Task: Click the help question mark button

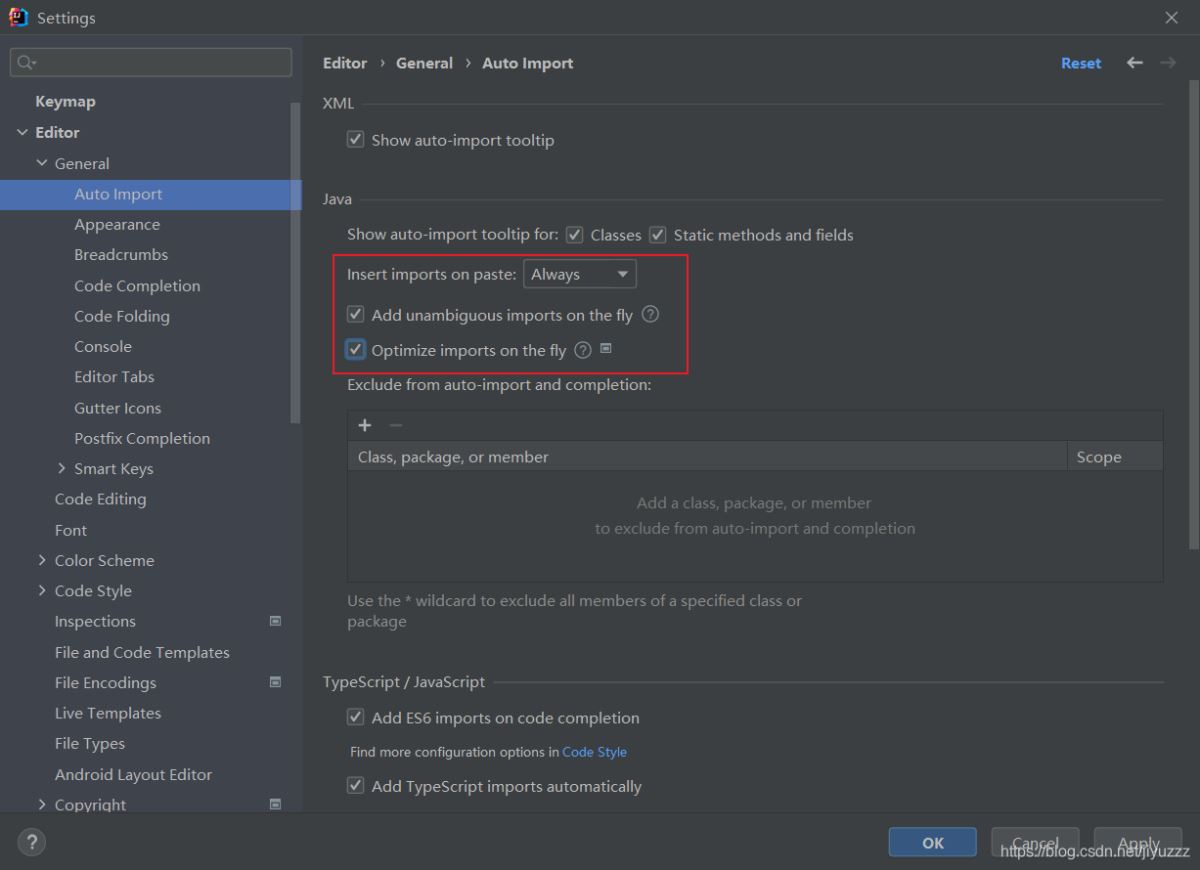Action: pos(31,842)
